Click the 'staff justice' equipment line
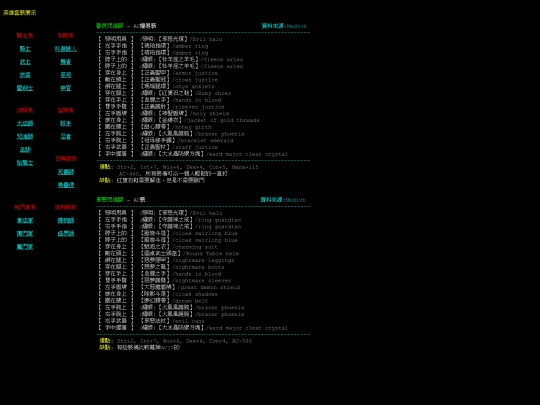Image resolution: width=540 pixels, height=405 pixels. pyautogui.click(x=158, y=147)
